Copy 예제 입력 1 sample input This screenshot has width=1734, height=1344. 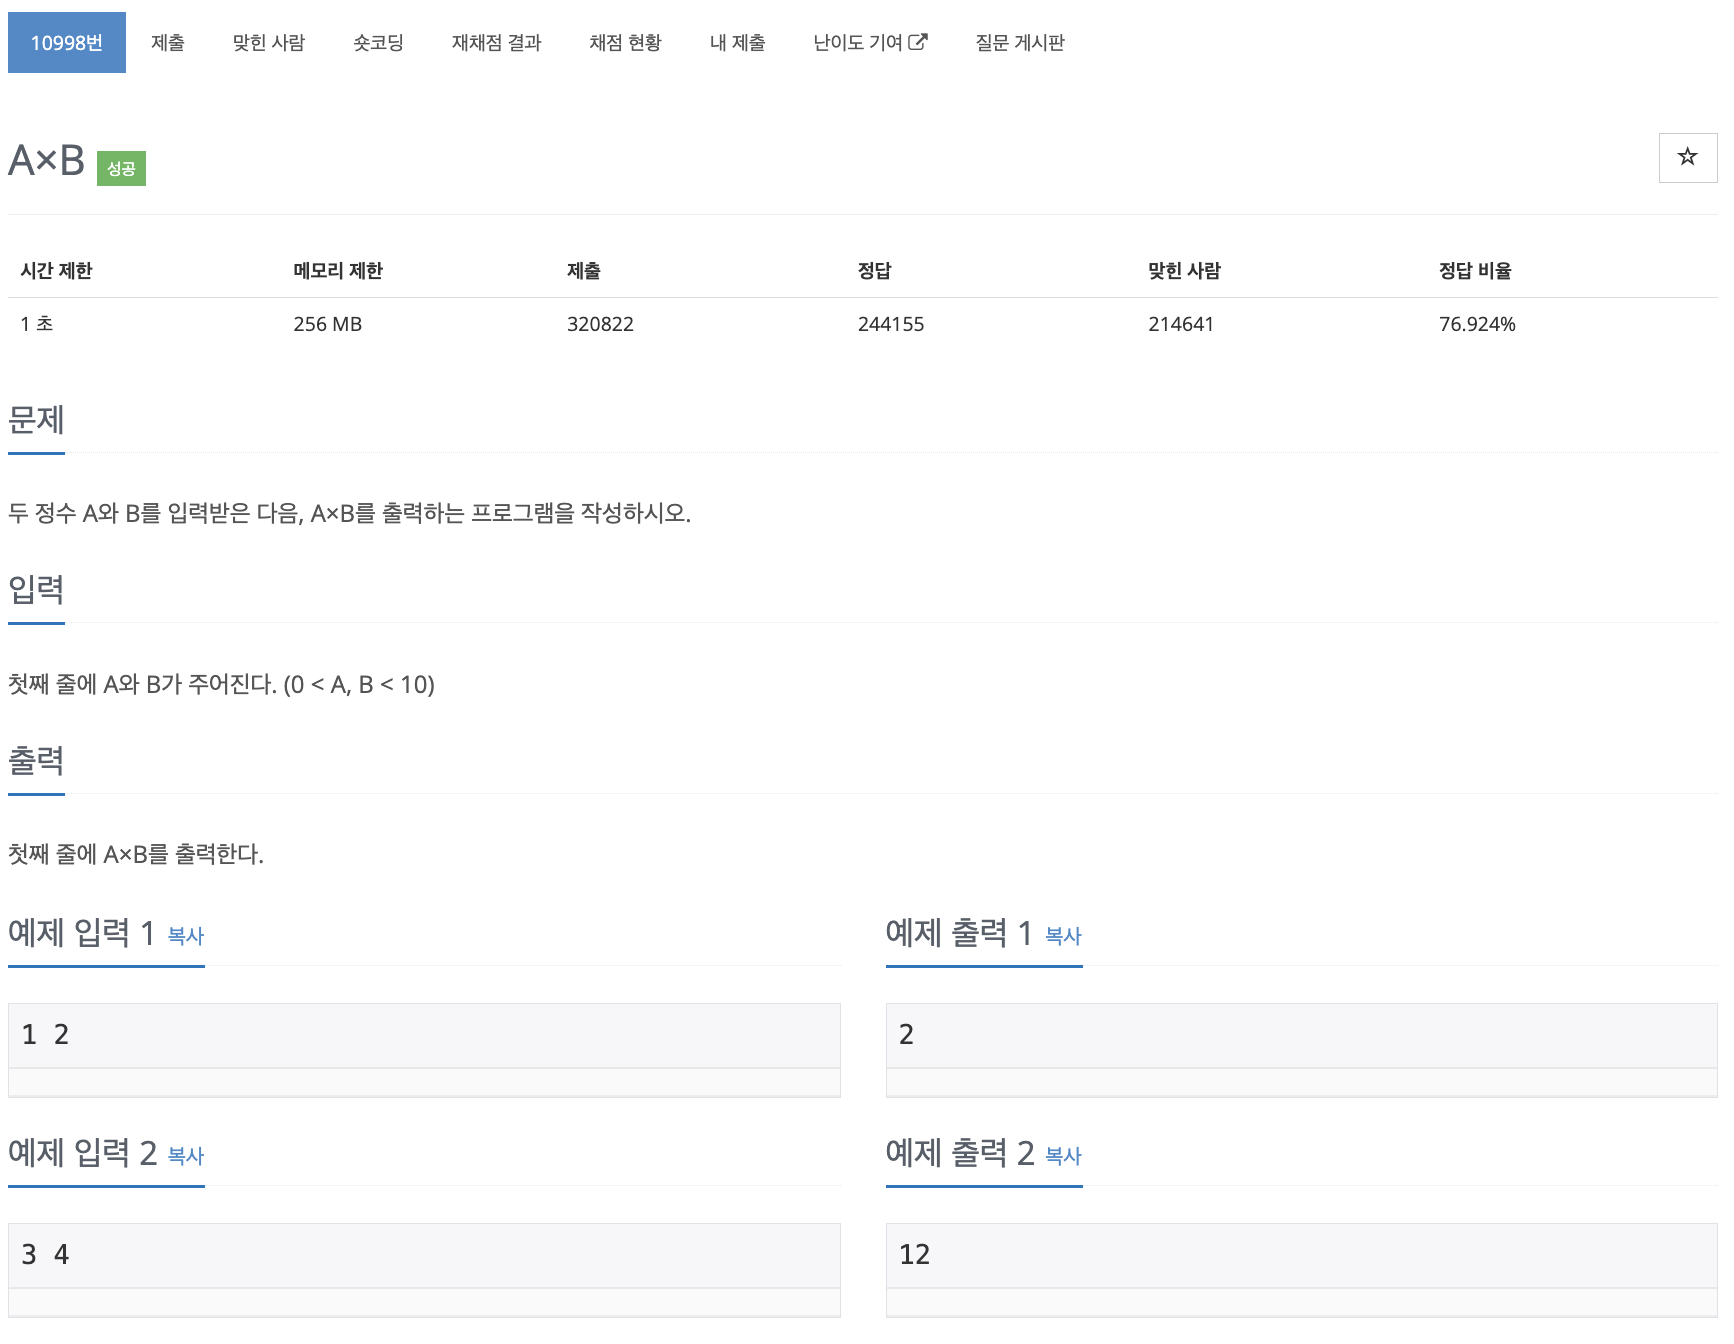pos(185,937)
